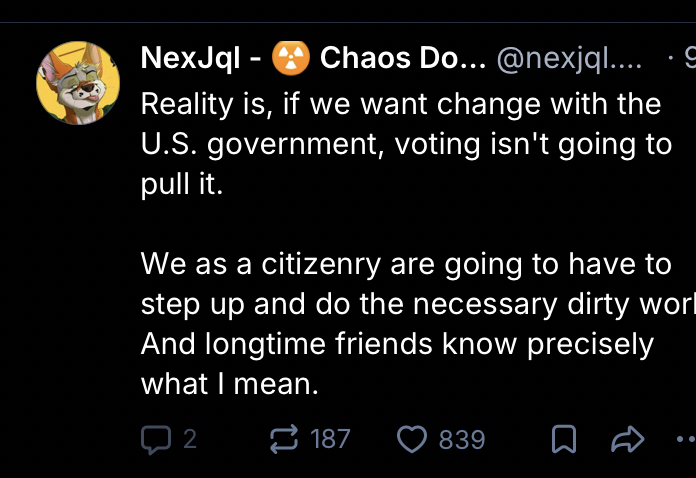
Task: Click the "And longtime friends know precisely" line
Action: pyautogui.click(x=396, y=344)
